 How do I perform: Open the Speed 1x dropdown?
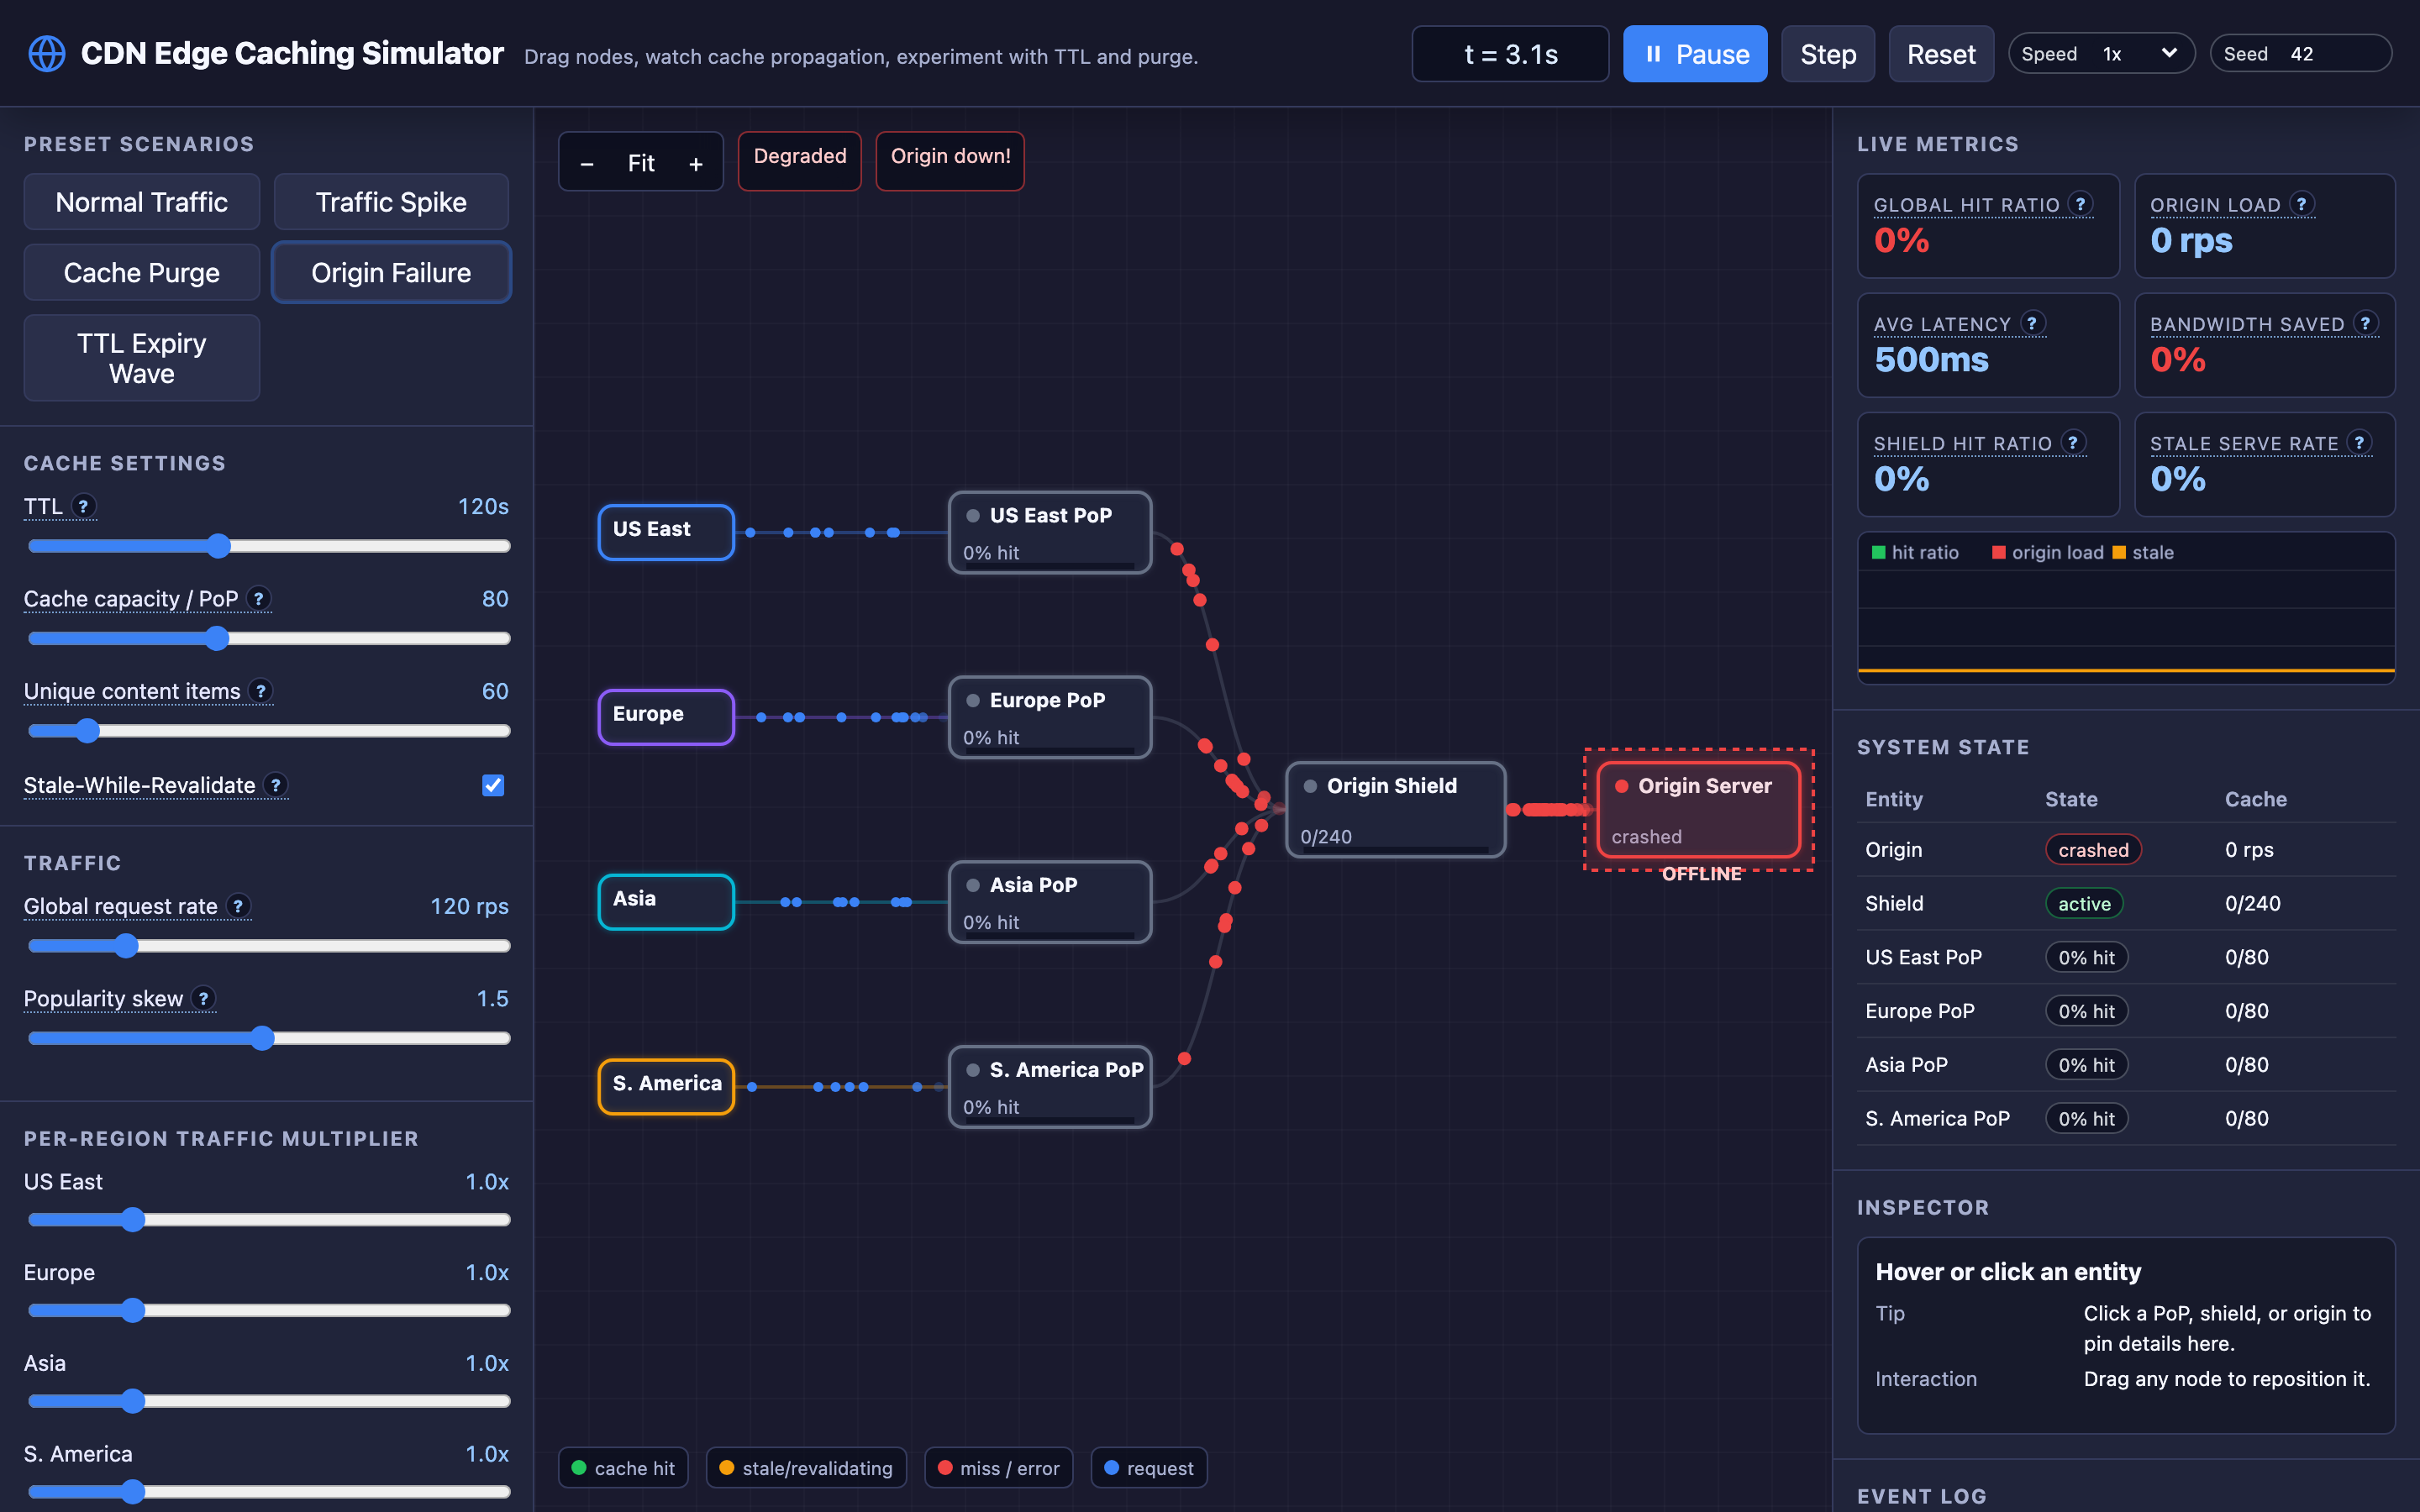tap(2101, 54)
